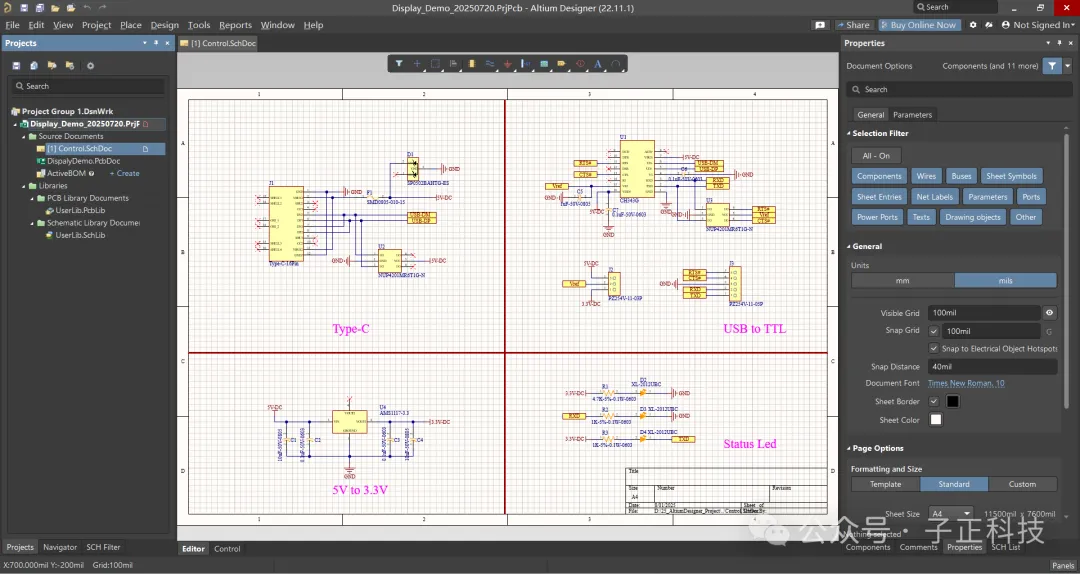1080x574 pixels.
Task: Toggle the Net Labels selection filter
Action: tap(935, 196)
